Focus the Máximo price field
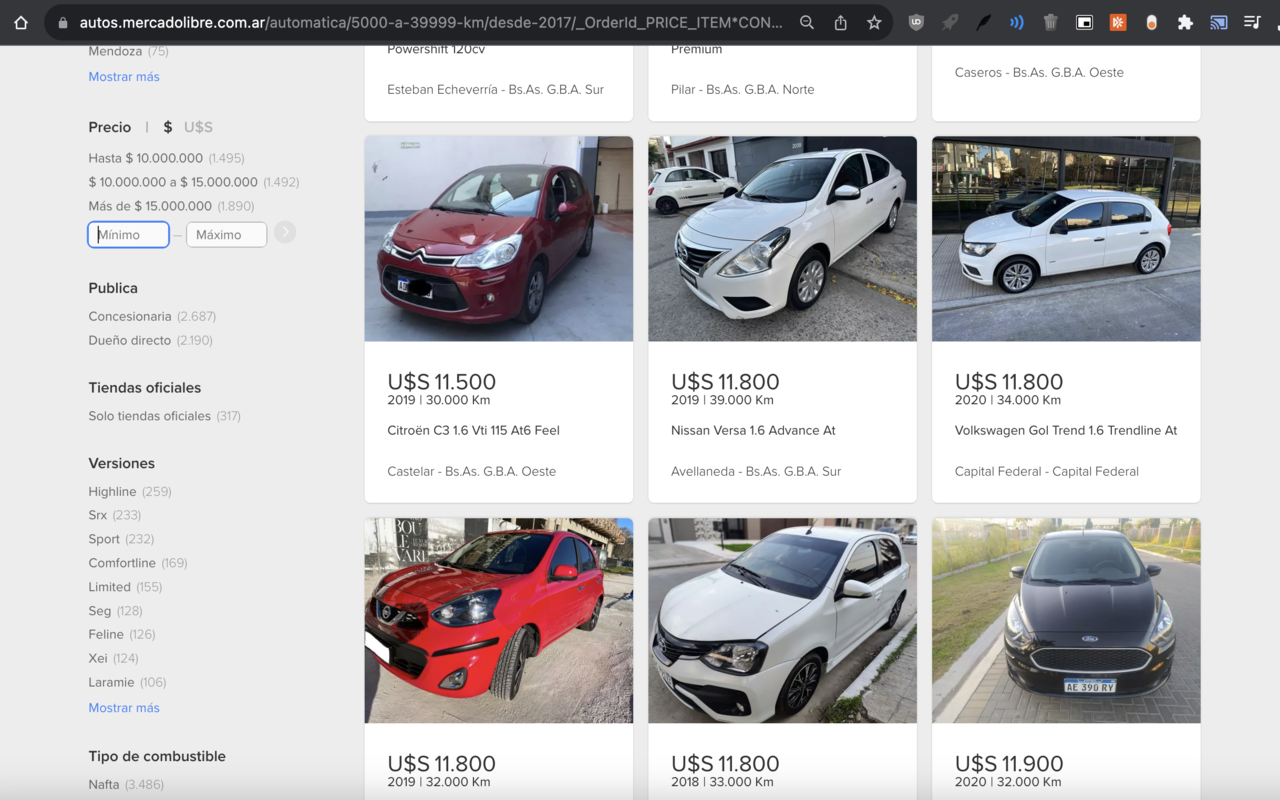The height and width of the screenshot is (800, 1280). coord(227,235)
